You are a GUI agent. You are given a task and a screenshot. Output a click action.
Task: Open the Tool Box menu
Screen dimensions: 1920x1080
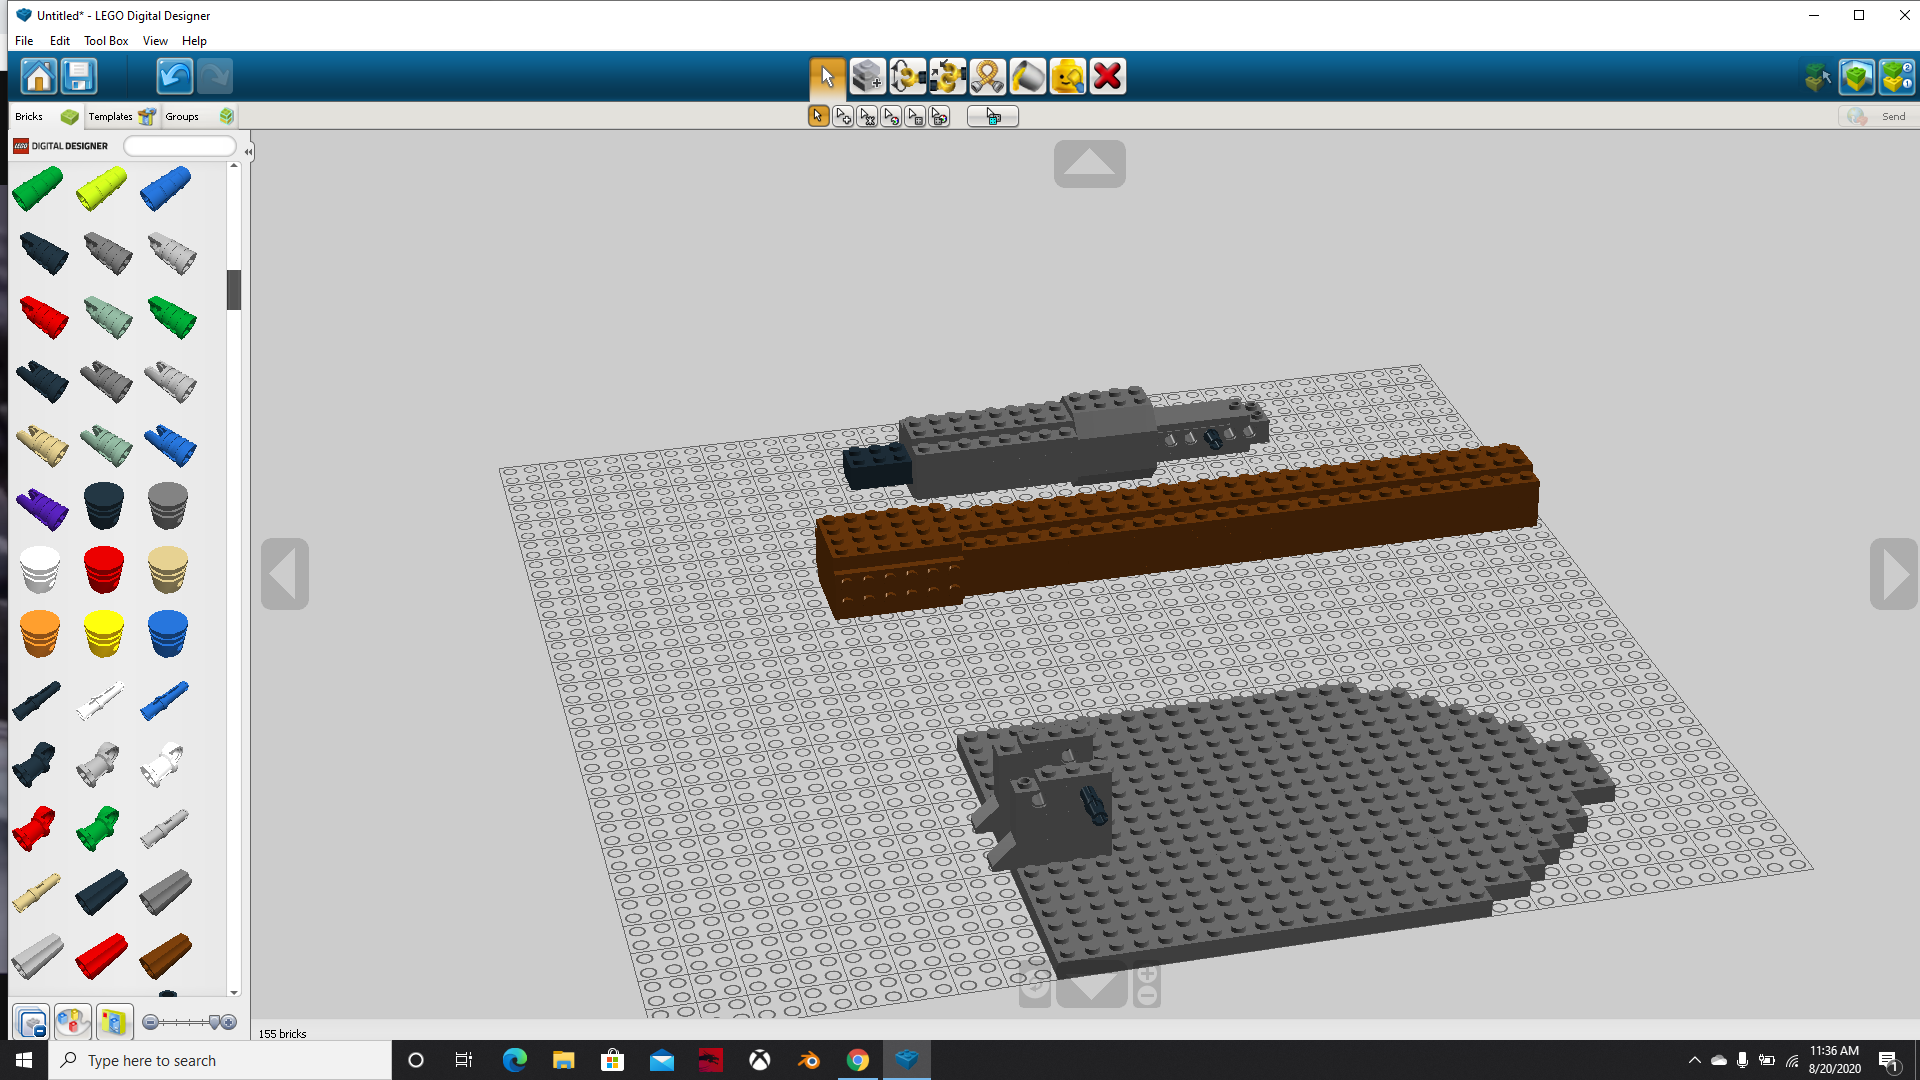(x=105, y=41)
